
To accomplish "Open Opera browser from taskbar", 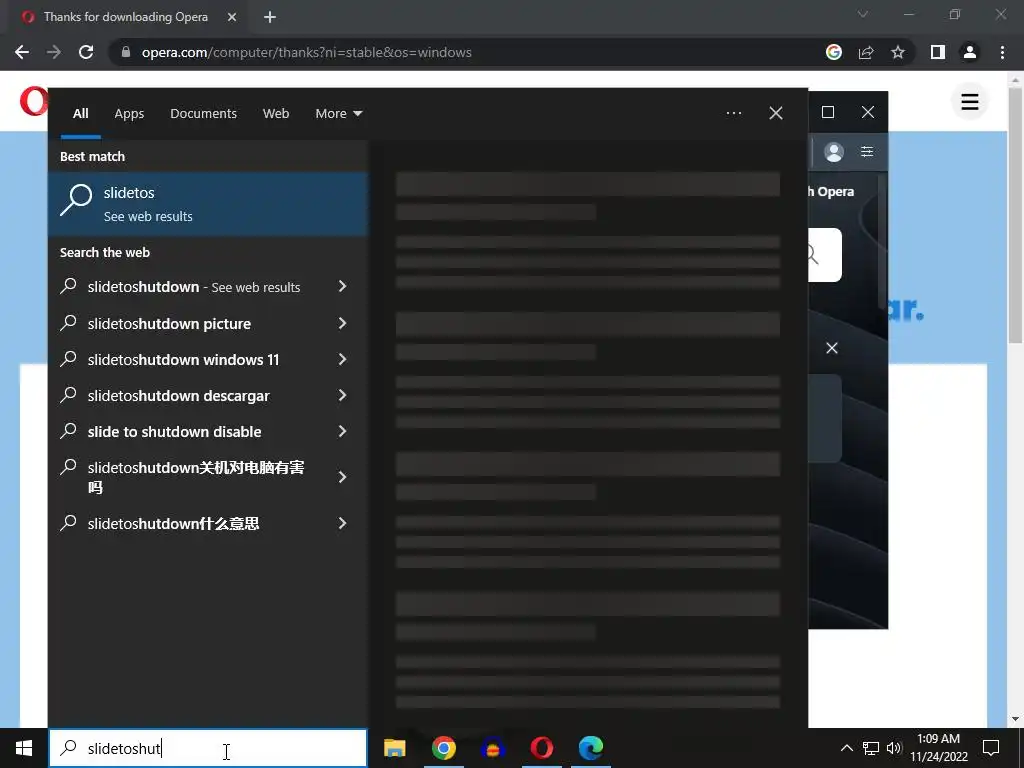I will [x=541, y=748].
